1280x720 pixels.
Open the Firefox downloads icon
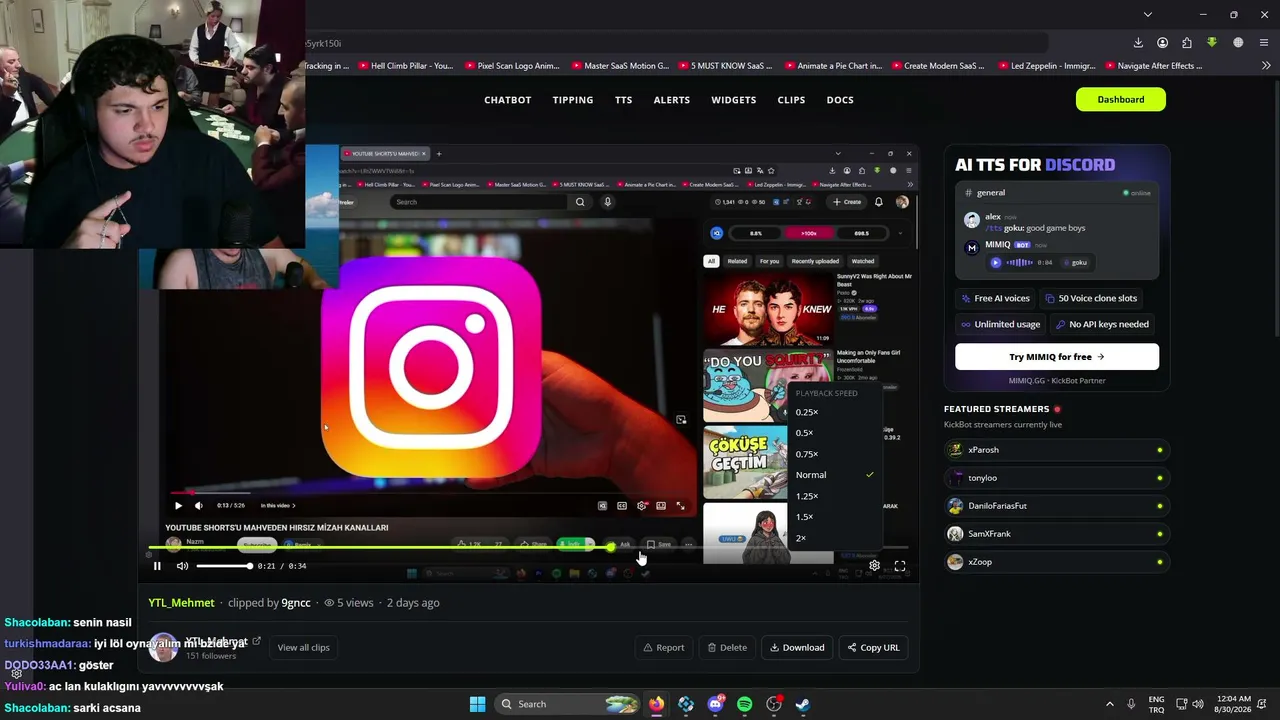pyautogui.click(x=1138, y=43)
